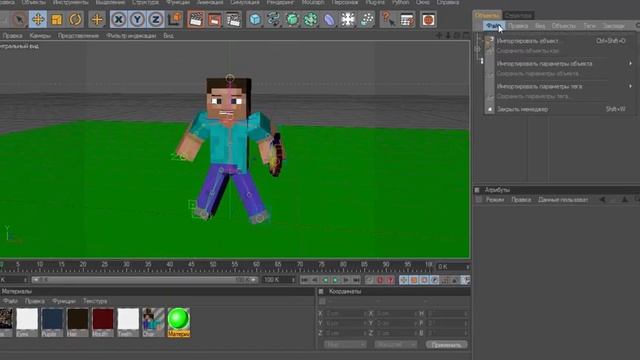
Task: Click the plus-shaped last-tool icon
Action: click(x=97, y=19)
